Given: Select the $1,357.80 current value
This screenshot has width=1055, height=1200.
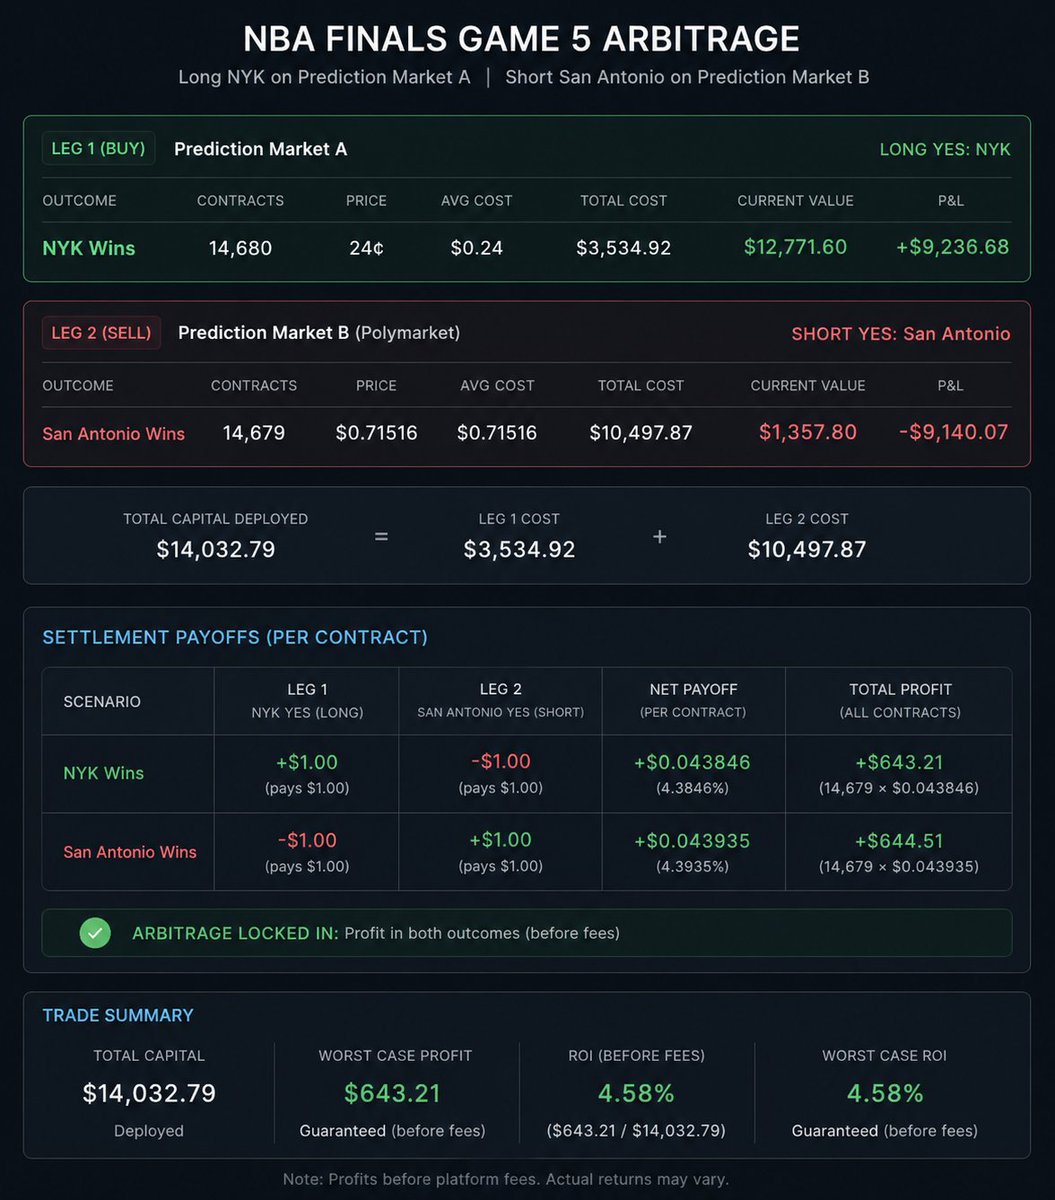Looking at the screenshot, I should point(808,432).
